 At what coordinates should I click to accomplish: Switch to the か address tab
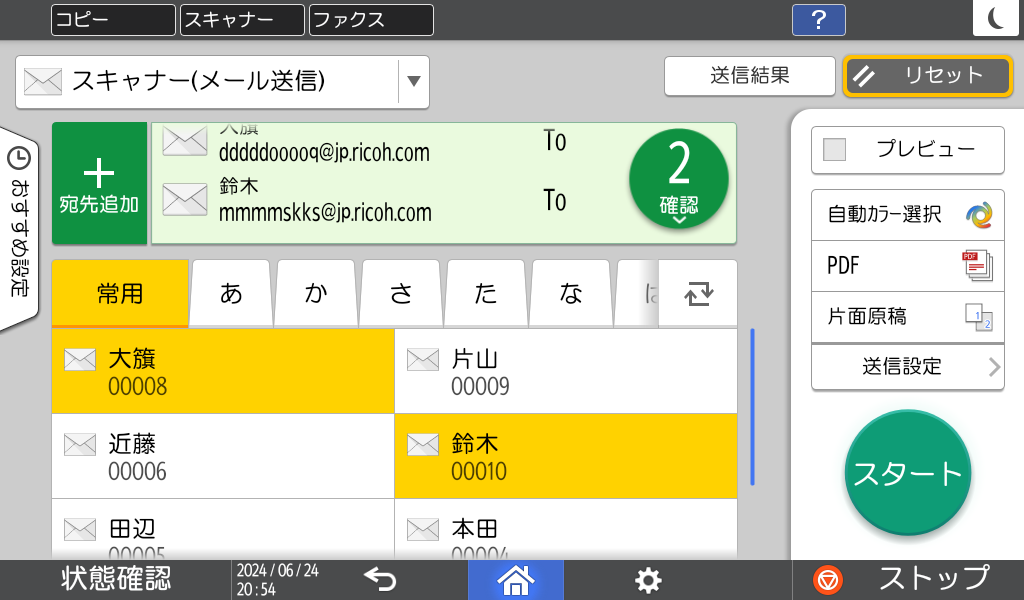pyautogui.click(x=316, y=293)
